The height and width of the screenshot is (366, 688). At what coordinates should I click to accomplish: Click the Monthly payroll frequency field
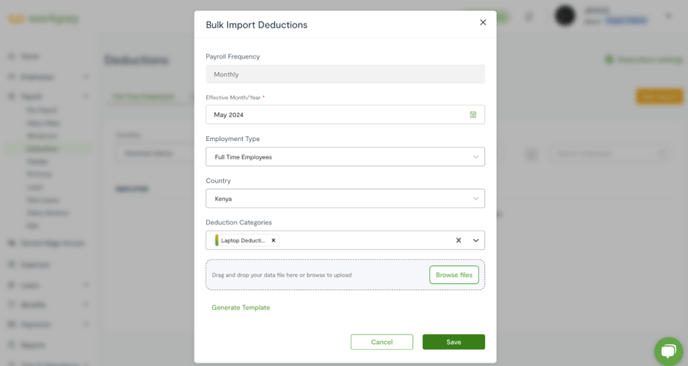point(345,74)
